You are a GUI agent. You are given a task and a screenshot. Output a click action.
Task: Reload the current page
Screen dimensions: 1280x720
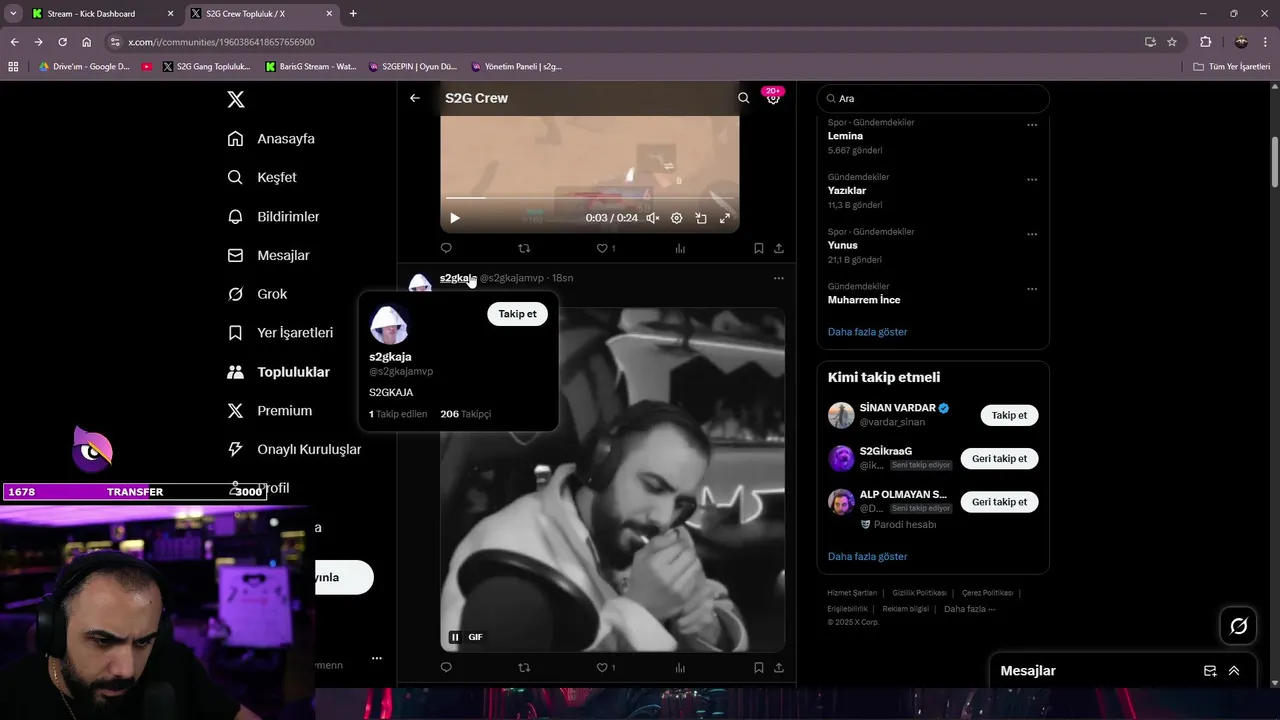click(x=62, y=42)
